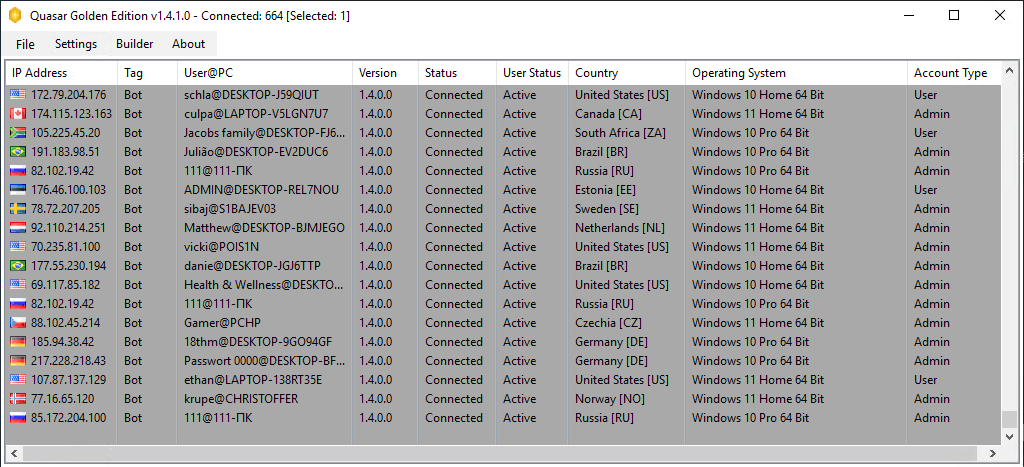Viewport: 1024px width, 467px height.
Task: Click the Norway flag icon beside 77.16.65.120
Action: pos(18,398)
